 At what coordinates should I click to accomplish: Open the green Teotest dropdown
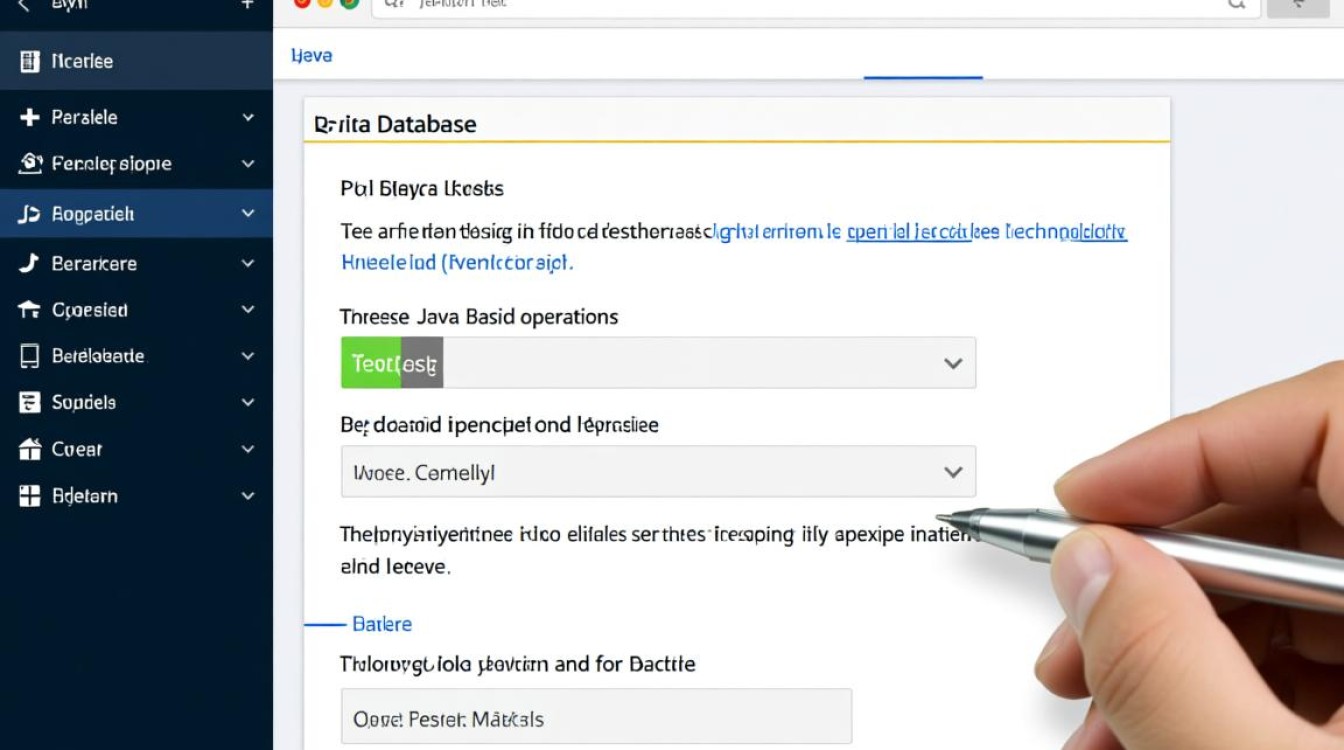tap(658, 363)
